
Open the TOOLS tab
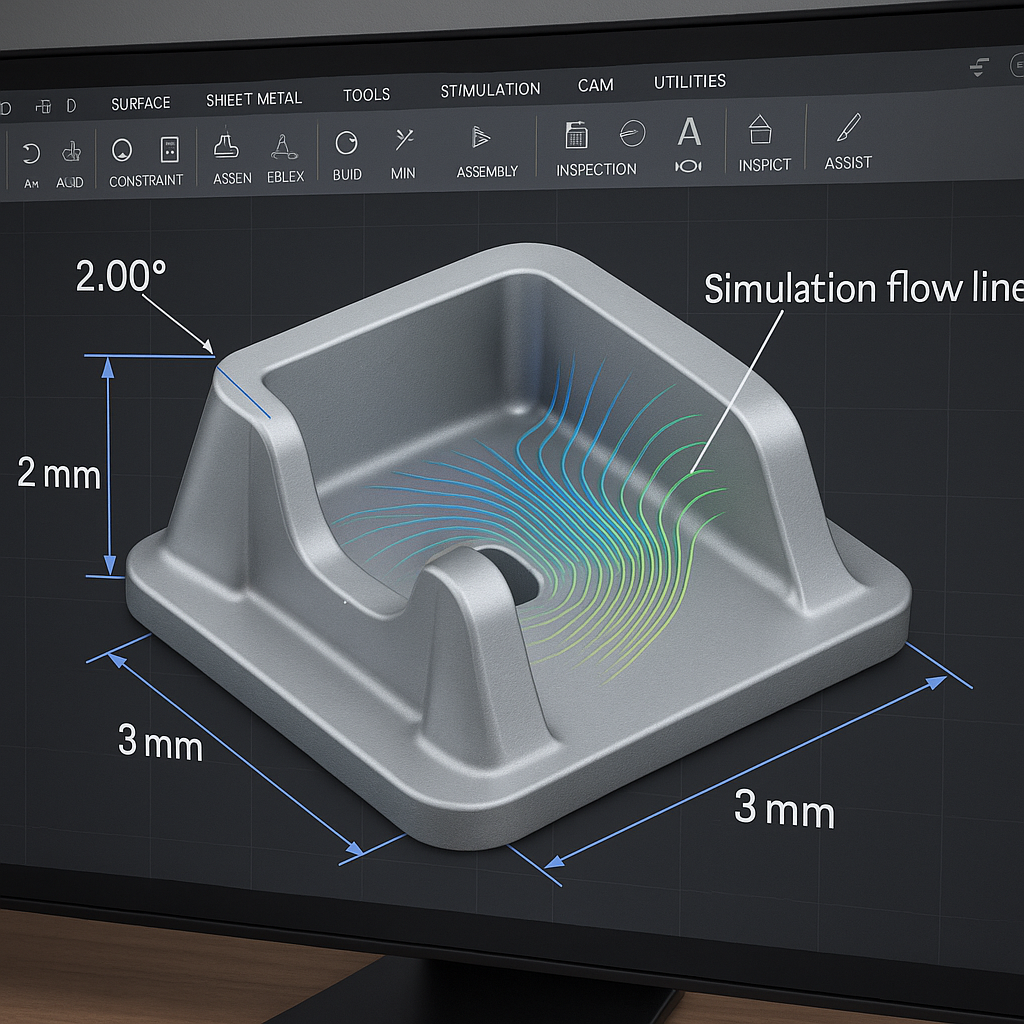coord(366,95)
